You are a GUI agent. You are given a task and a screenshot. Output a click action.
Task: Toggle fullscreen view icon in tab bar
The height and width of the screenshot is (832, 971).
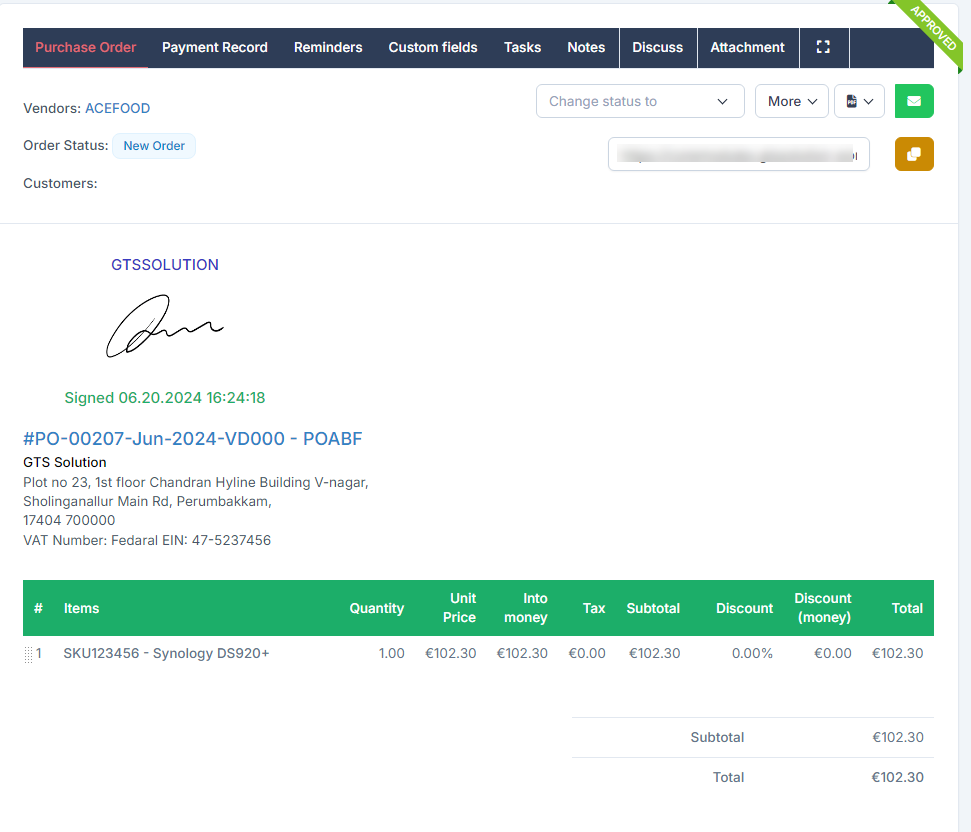click(823, 47)
